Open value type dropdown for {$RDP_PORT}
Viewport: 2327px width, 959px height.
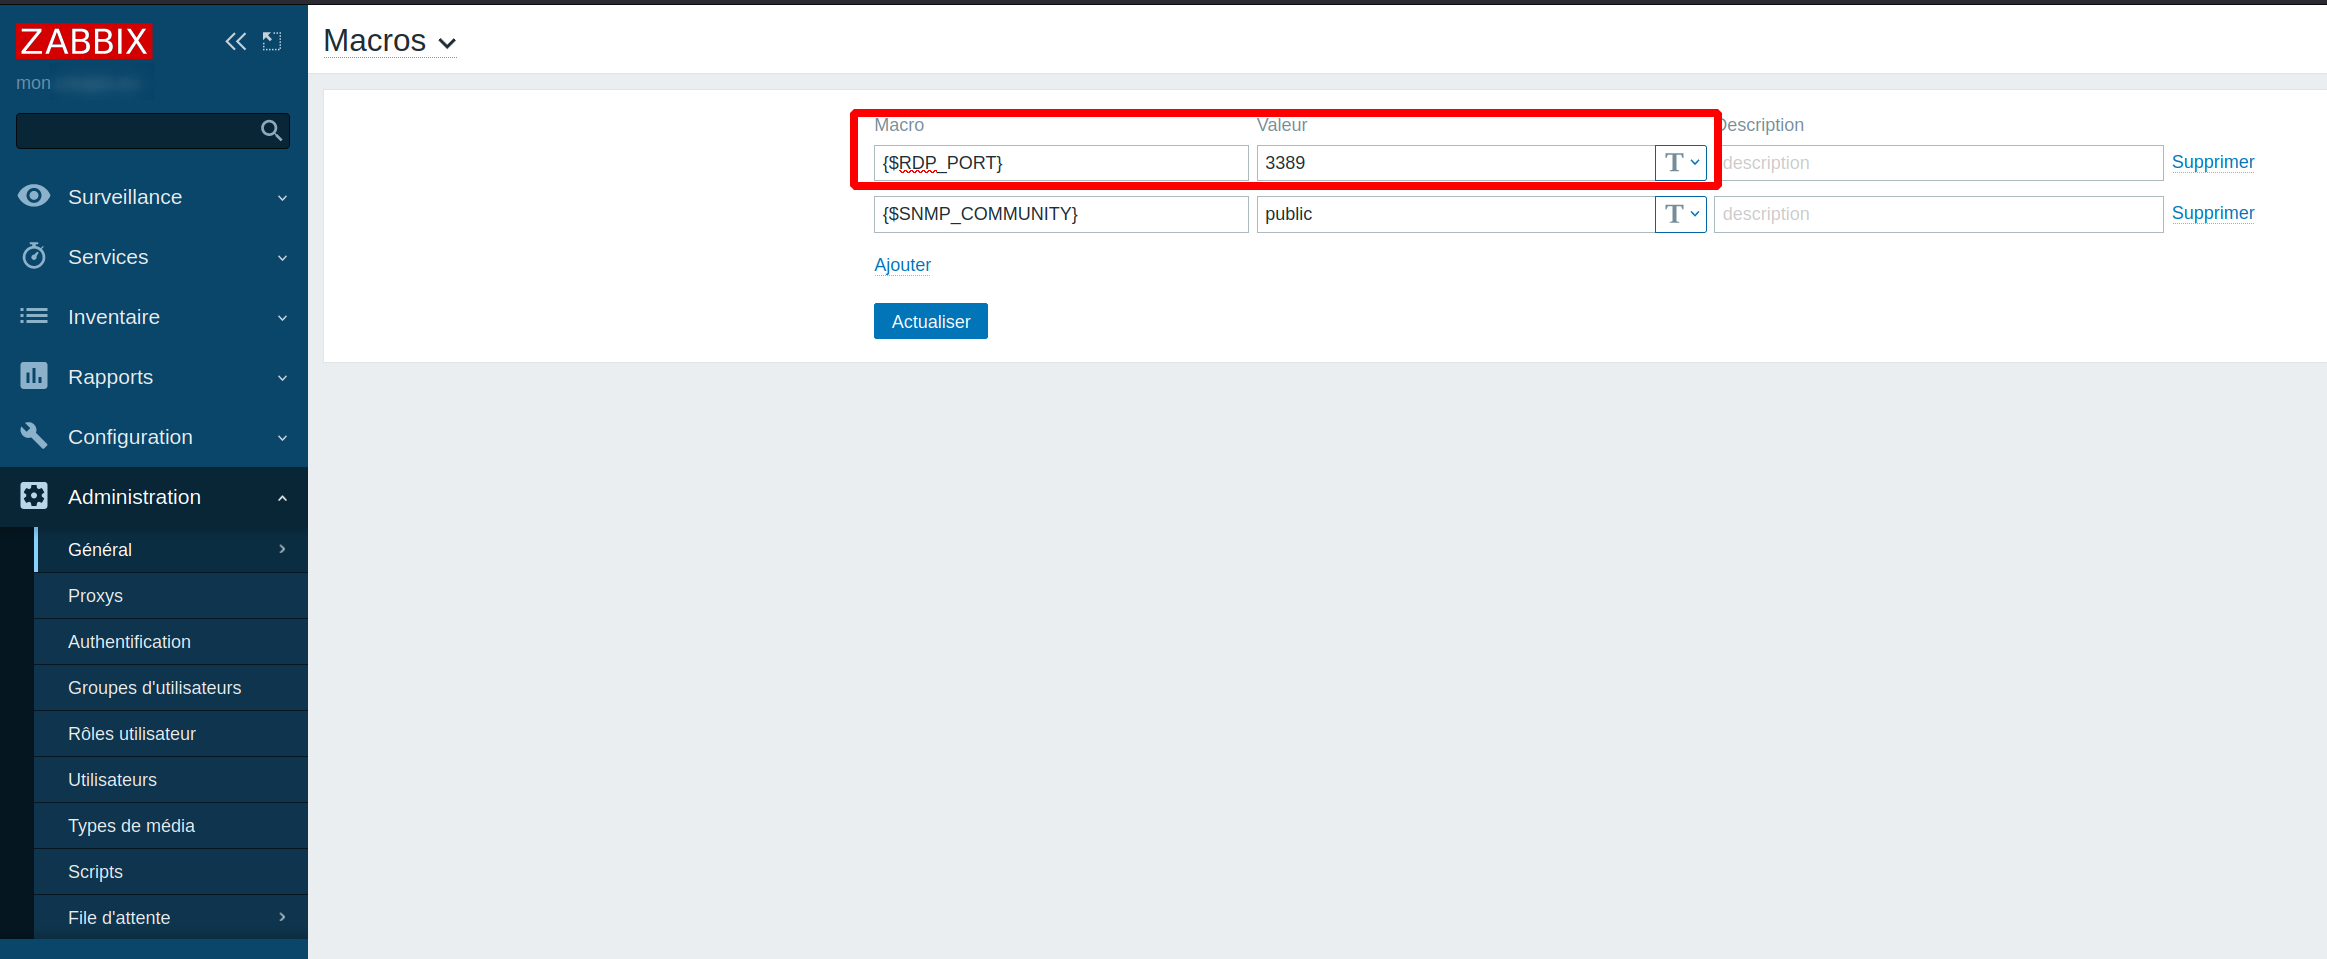click(x=1680, y=163)
